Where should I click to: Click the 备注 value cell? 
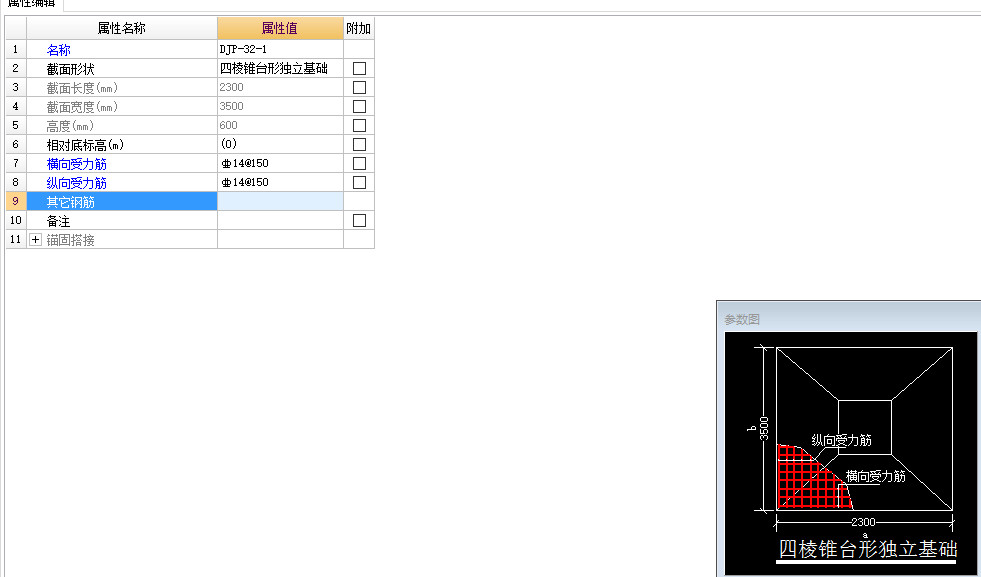(280, 220)
